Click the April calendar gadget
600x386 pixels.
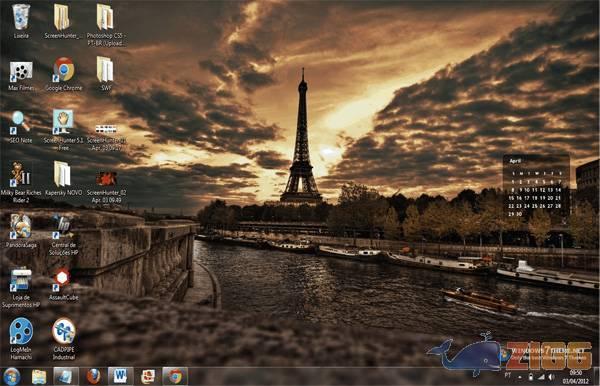pyautogui.click(x=536, y=186)
